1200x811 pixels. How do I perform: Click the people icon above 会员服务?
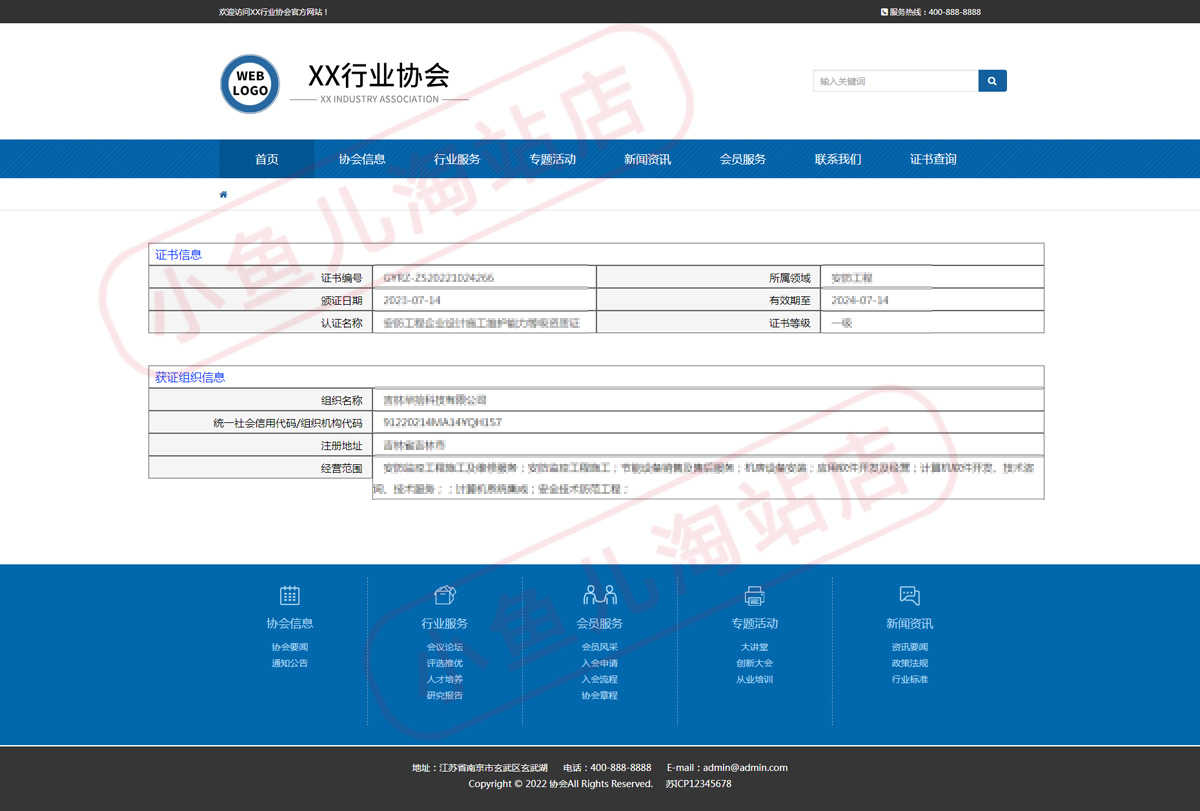pos(600,595)
